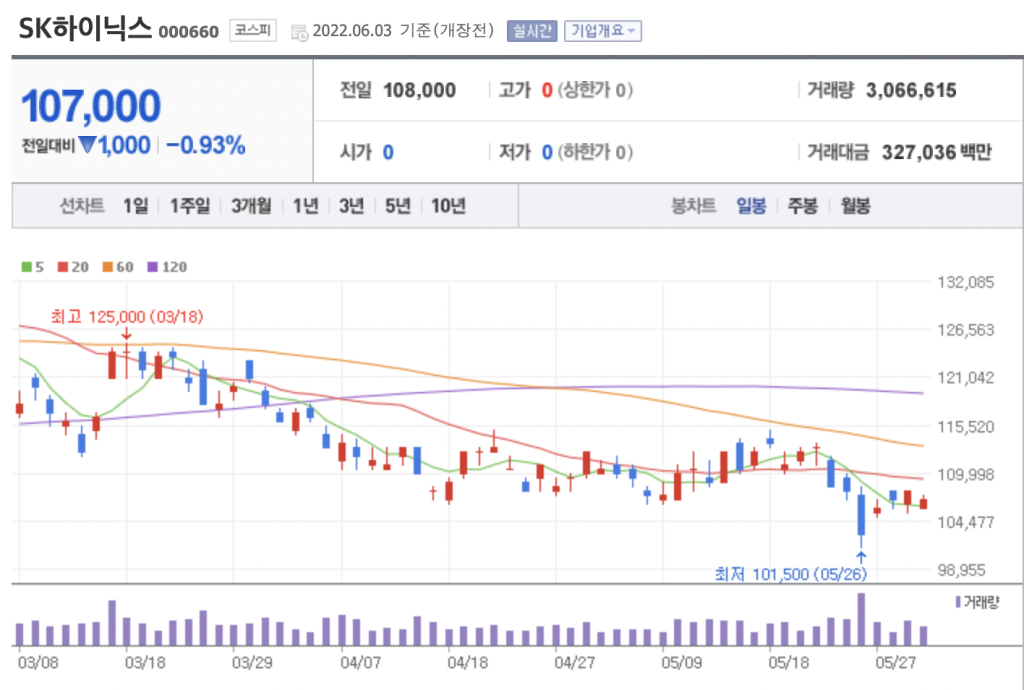
Task: Expand the 기업개요 dropdown
Action: [x=602, y=31]
